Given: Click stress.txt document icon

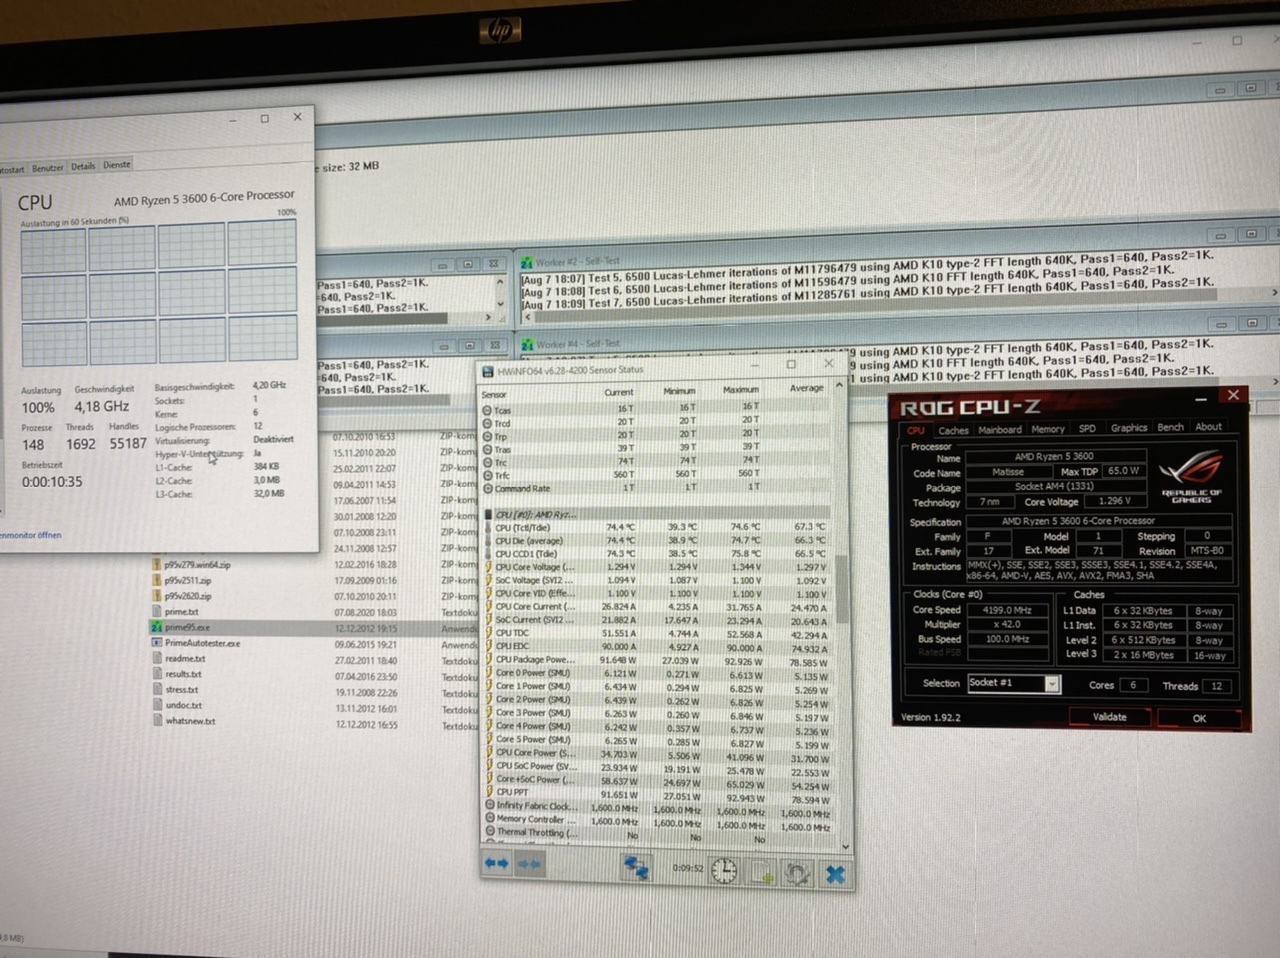Looking at the screenshot, I should (x=157, y=689).
